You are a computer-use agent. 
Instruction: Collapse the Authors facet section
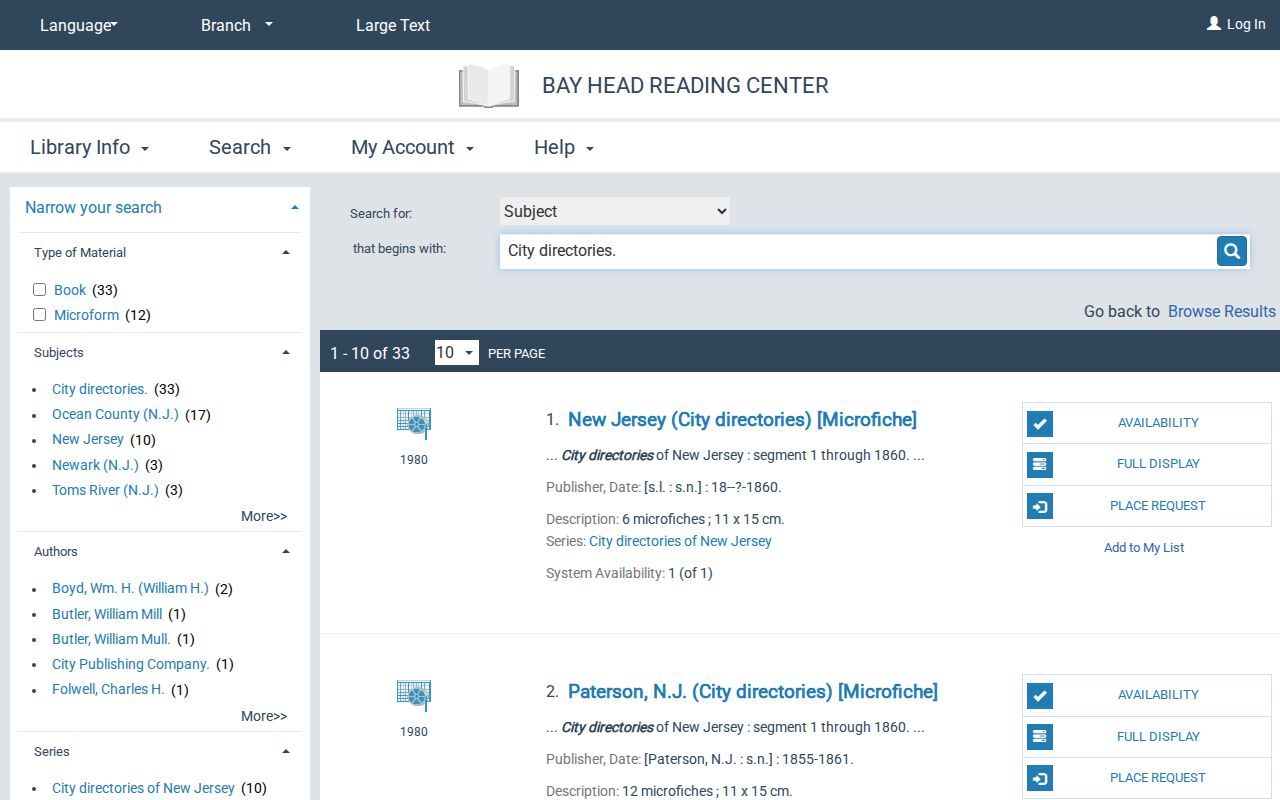(x=286, y=552)
